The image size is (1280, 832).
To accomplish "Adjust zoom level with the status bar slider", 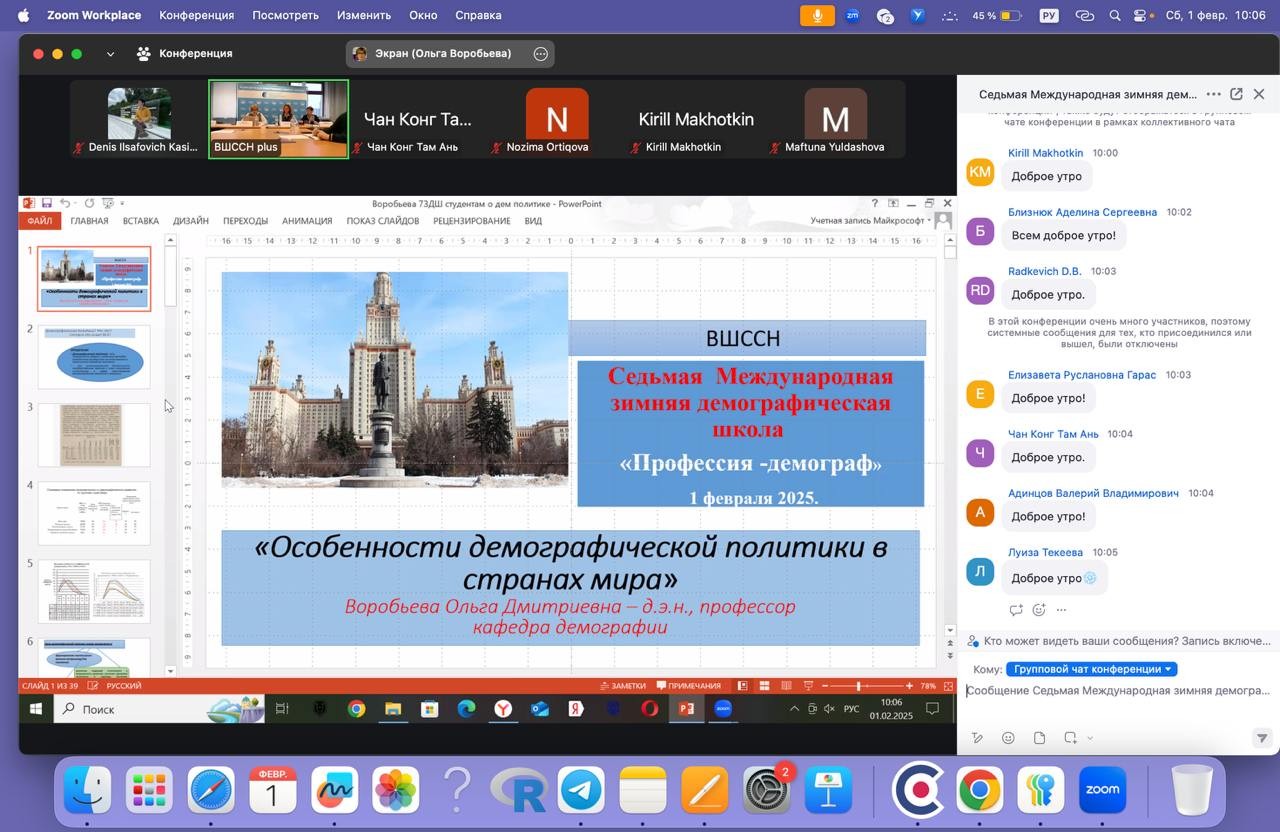I will coord(857,686).
